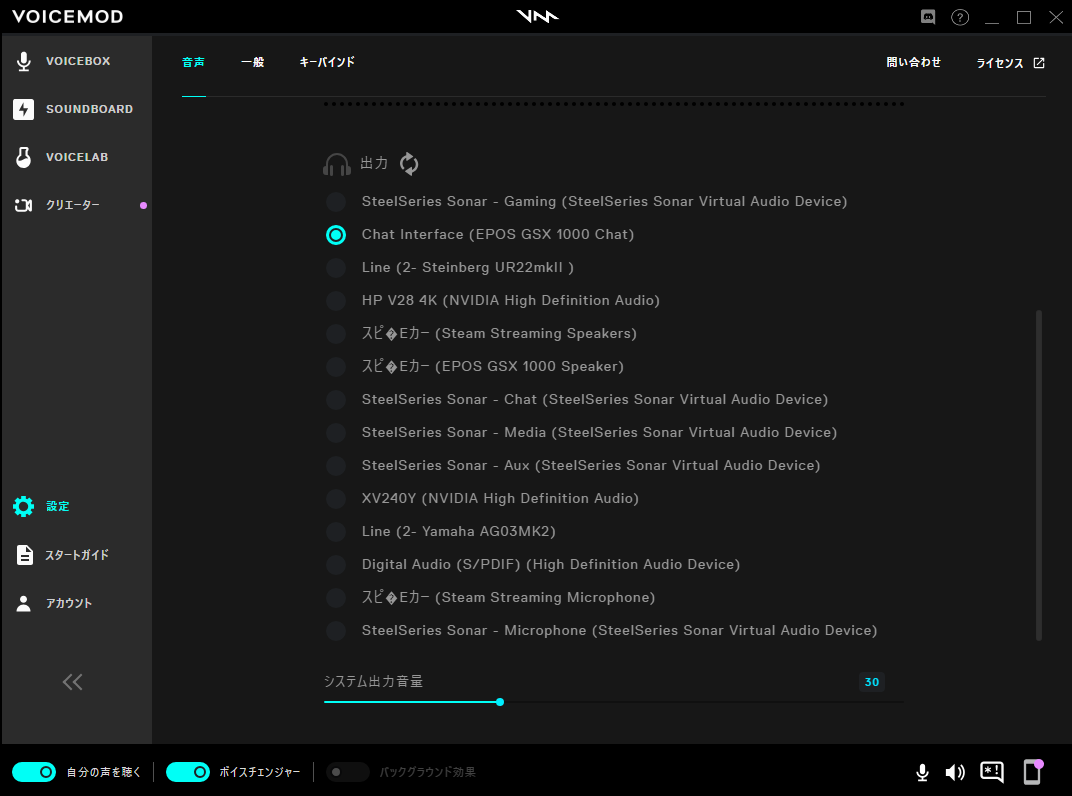Viewport: 1072px width, 796px height.
Task: Toggle 自分の声を聴く hear-myself switch
Action: [x=34, y=772]
